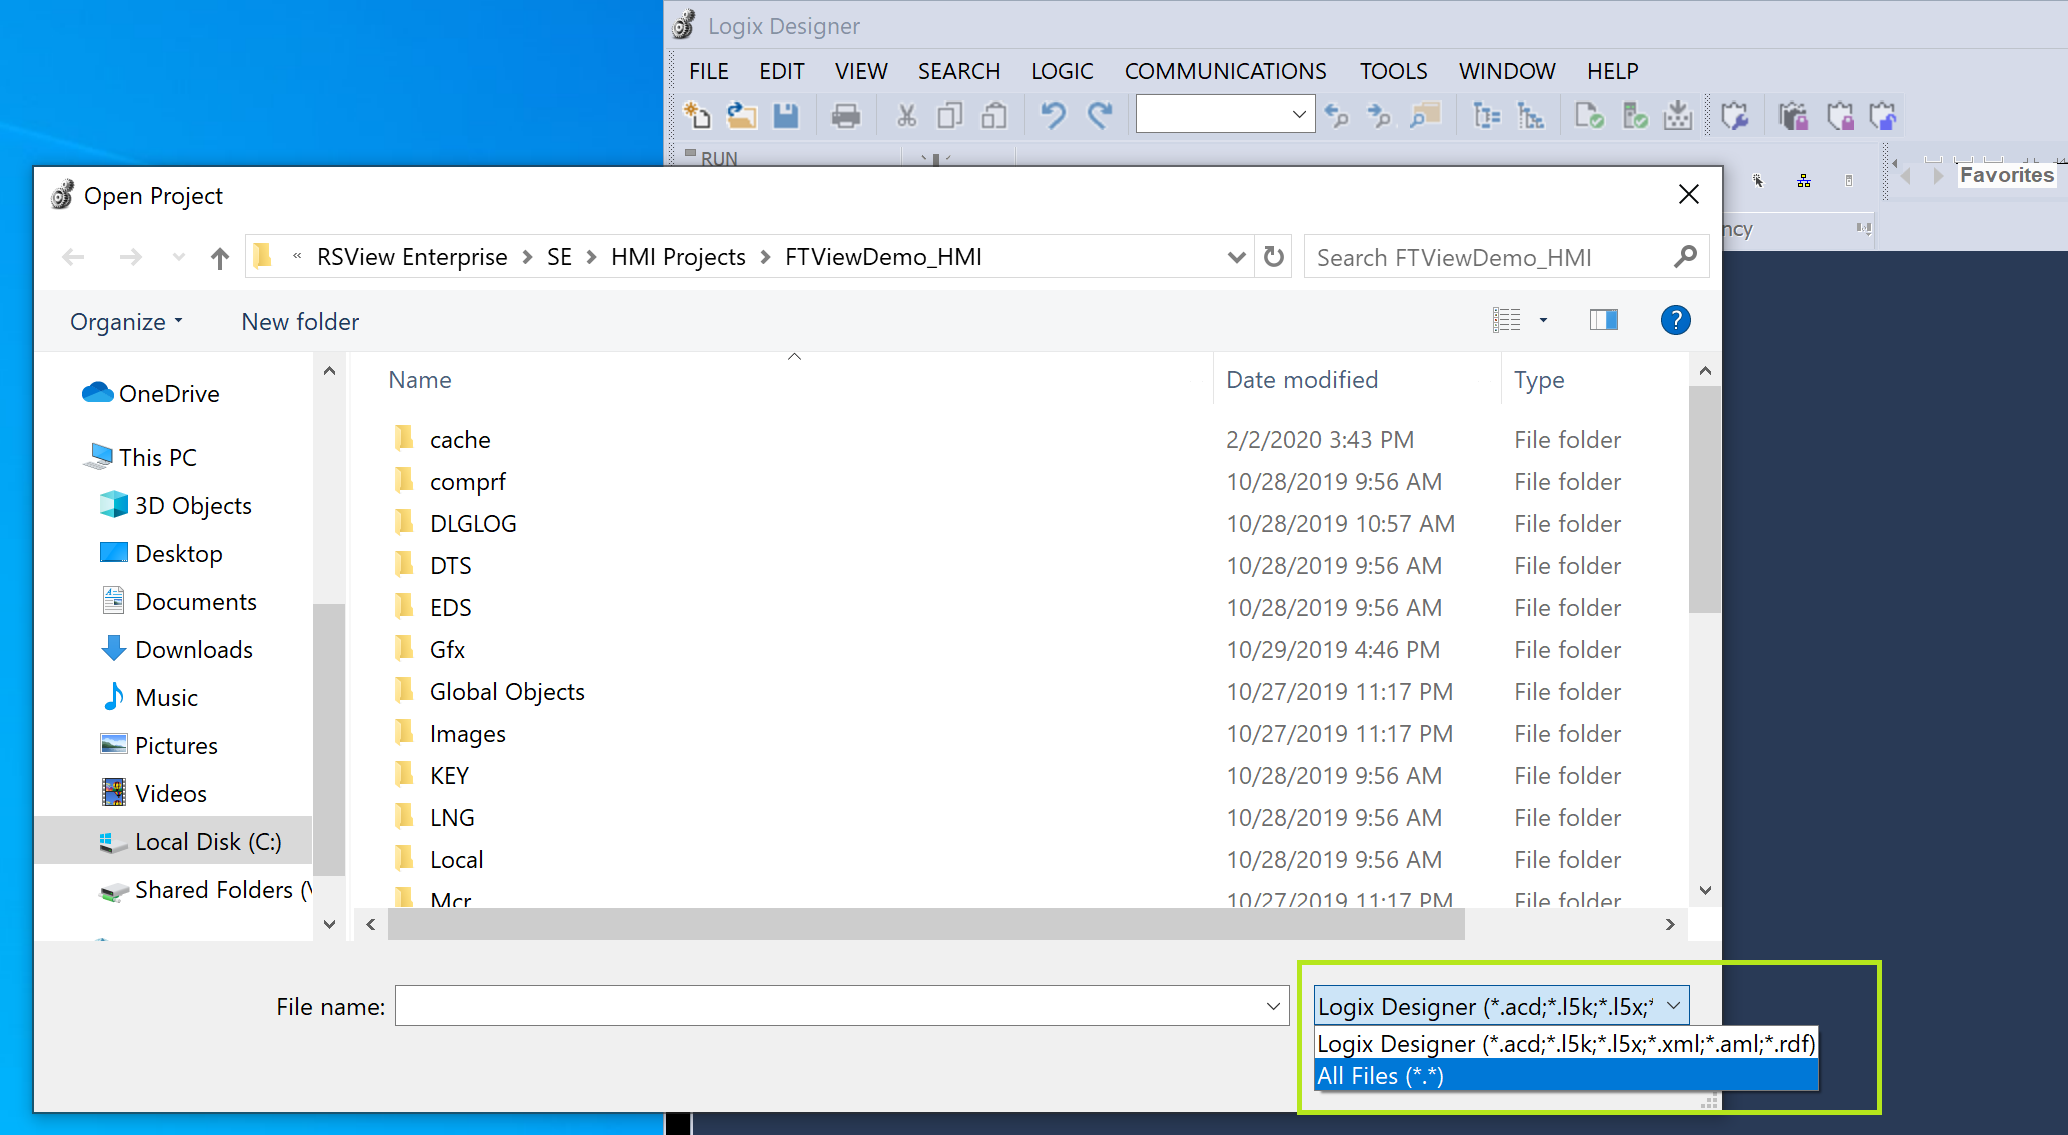Click the Copy toolbar icon
Viewport: 2068px width, 1135px height.
pyautogui.click(x=950, y=116)
